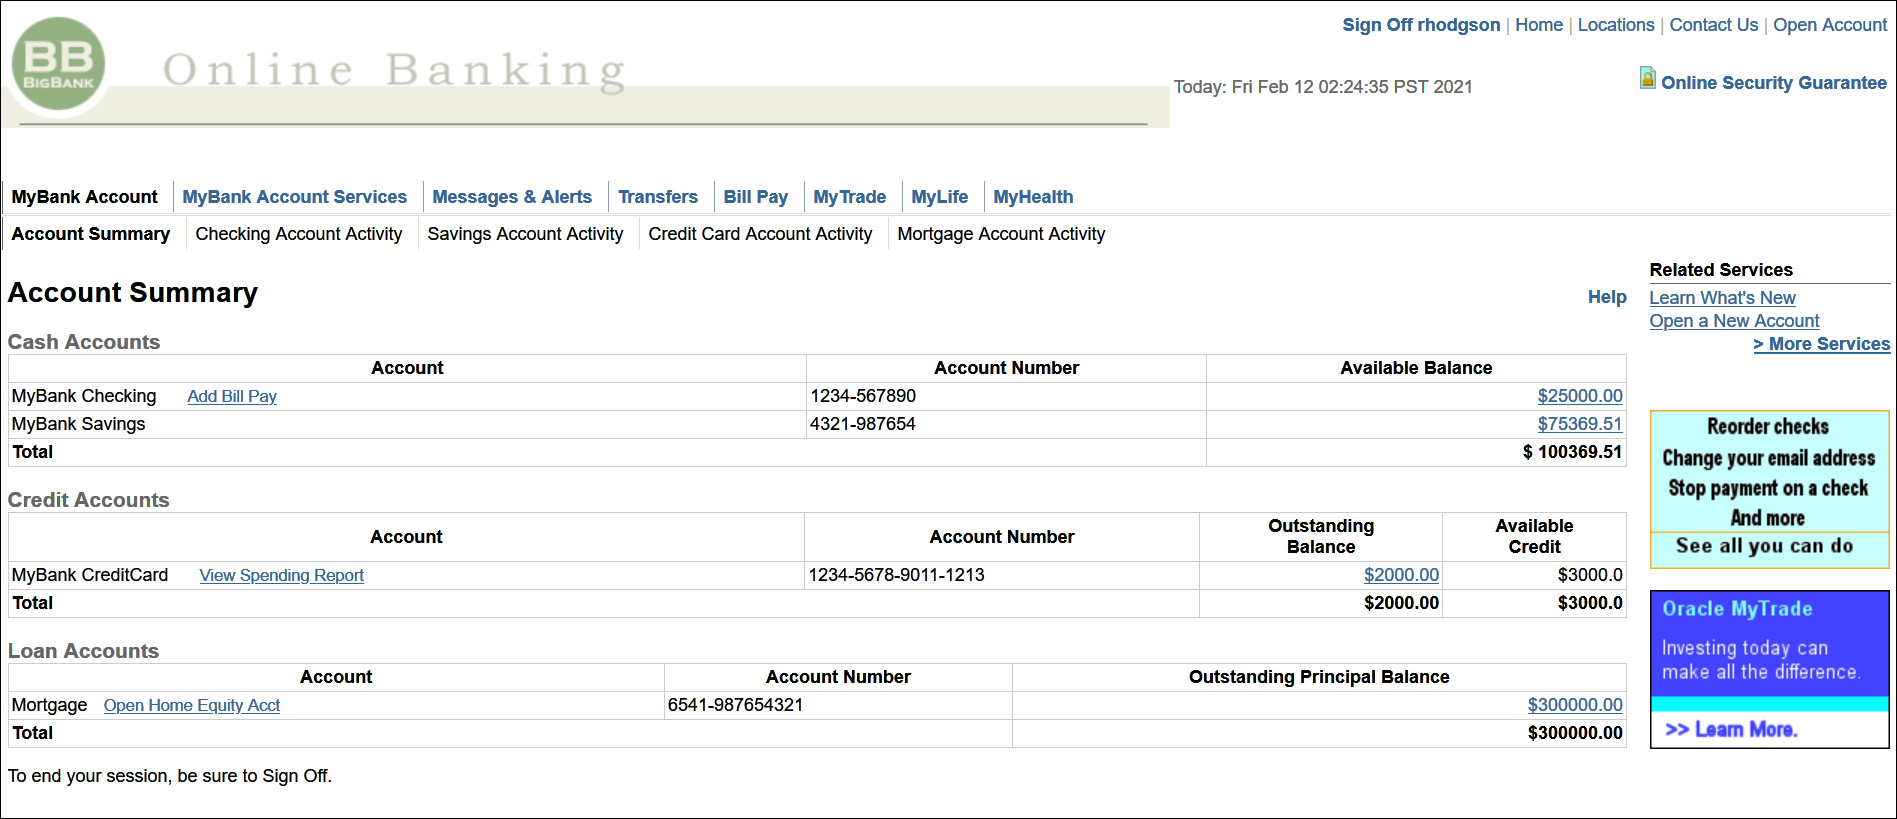Select the Account Summary subtab
The image size is (1897, 819).
pyautogui.click(x=91, y=234)
